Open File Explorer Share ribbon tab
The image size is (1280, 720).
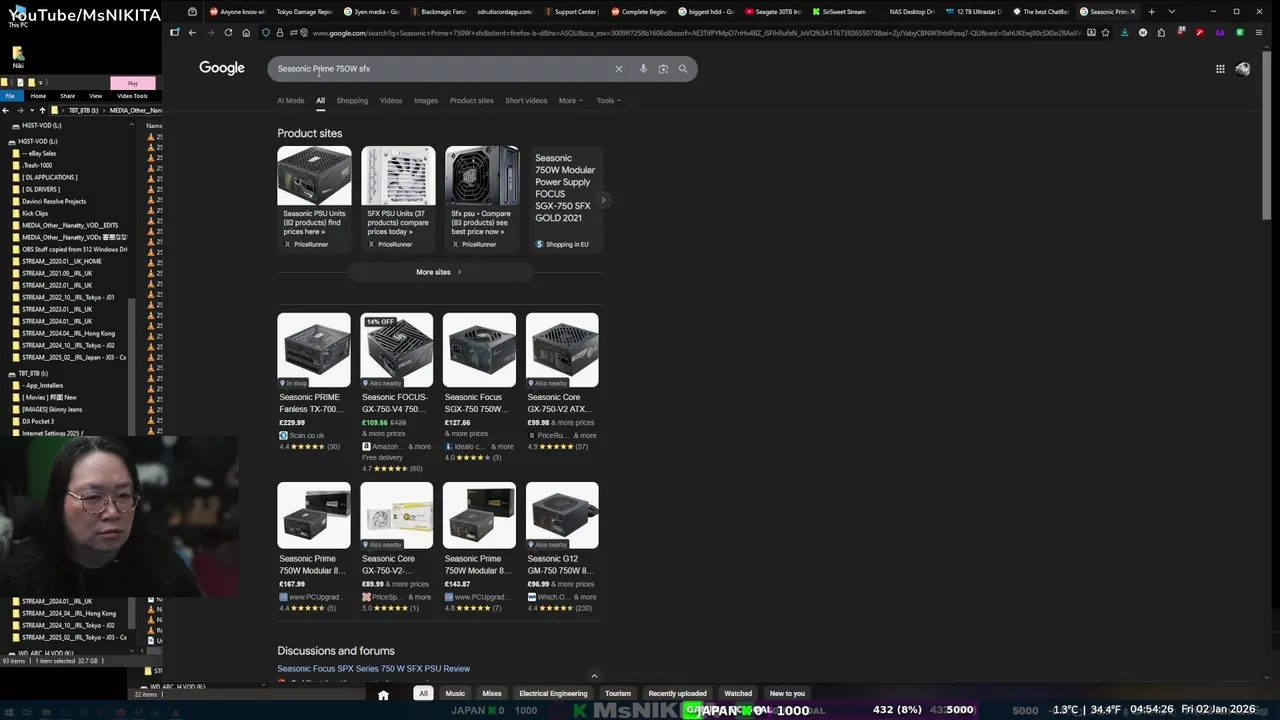point(67,96)
